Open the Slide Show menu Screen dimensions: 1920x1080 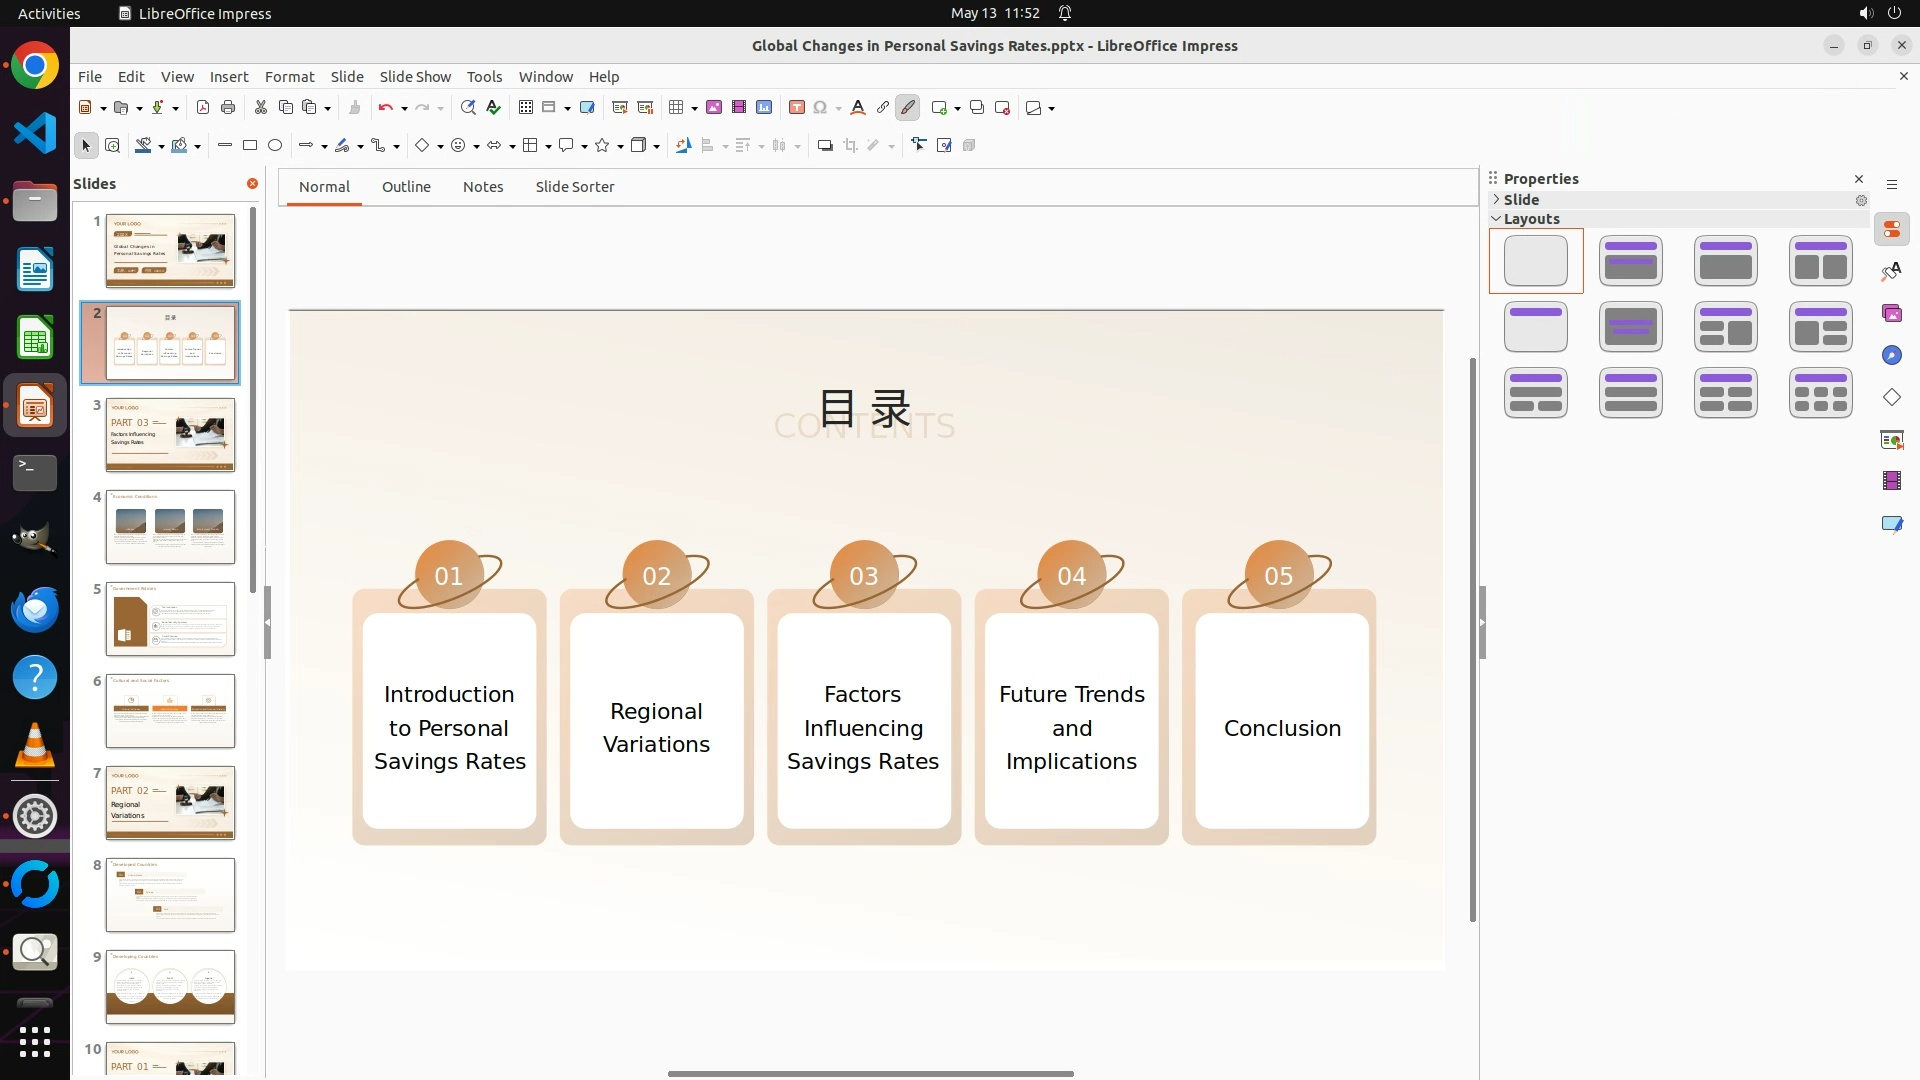pos(414,77)
